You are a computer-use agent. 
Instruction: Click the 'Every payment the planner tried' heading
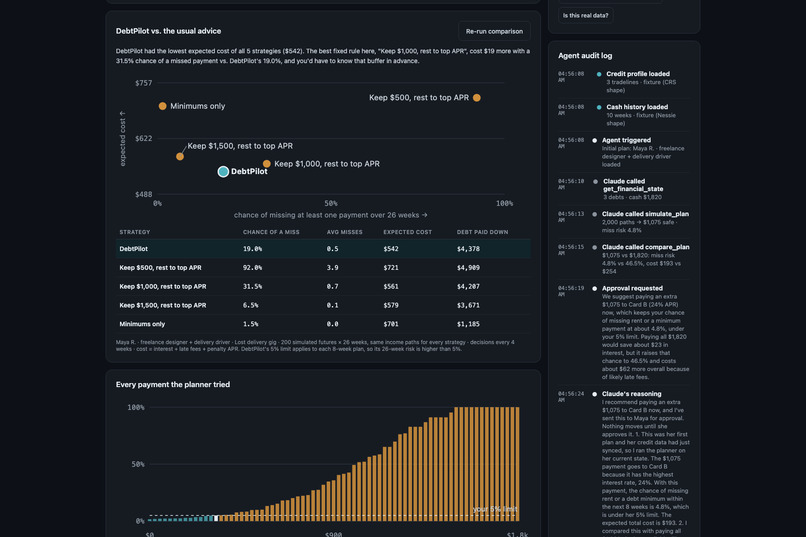(173, 384)
